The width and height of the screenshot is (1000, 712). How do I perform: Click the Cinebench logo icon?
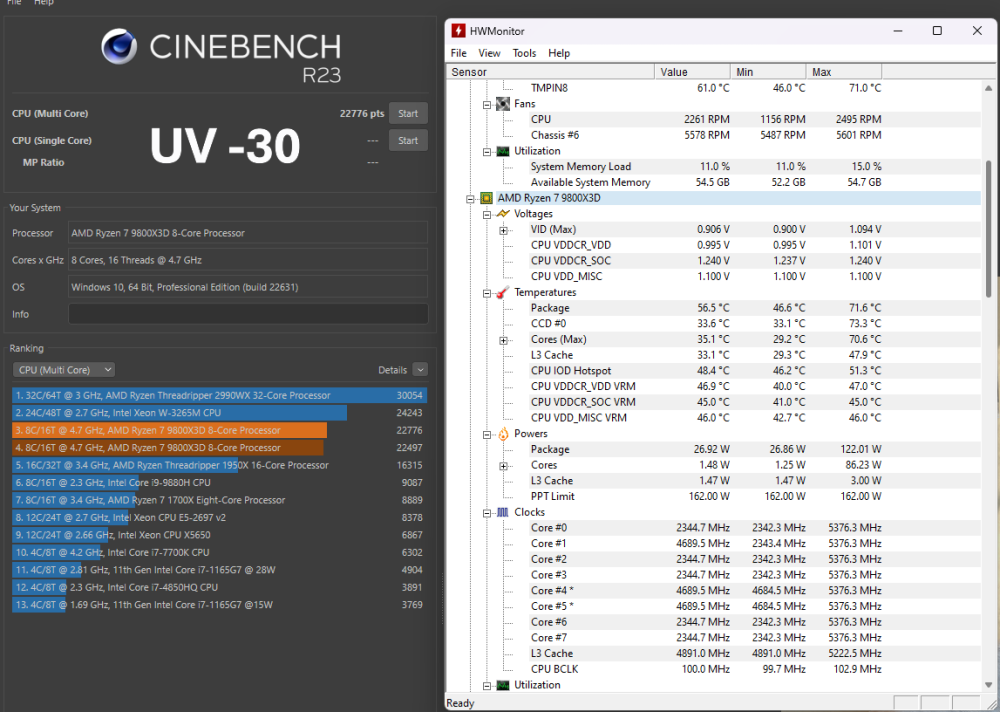(120, 47)
